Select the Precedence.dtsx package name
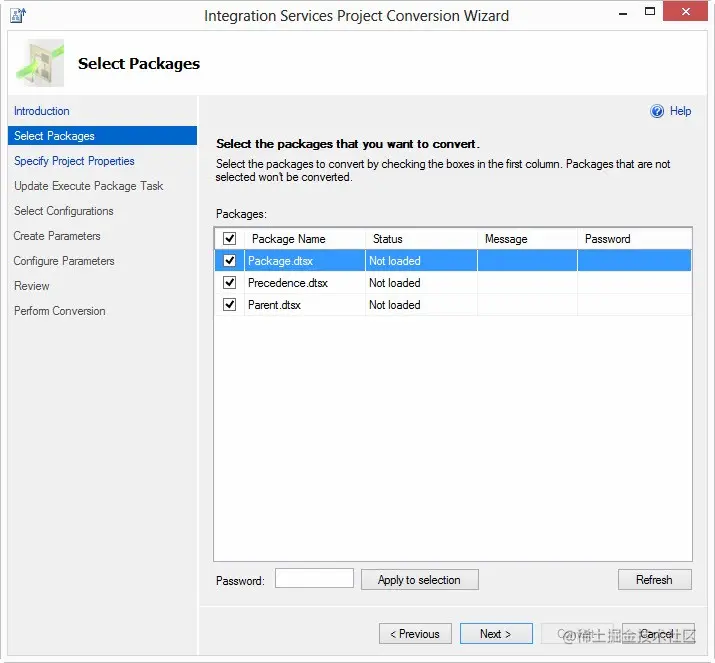Screen dimensions: 715x663 (288, 283)
